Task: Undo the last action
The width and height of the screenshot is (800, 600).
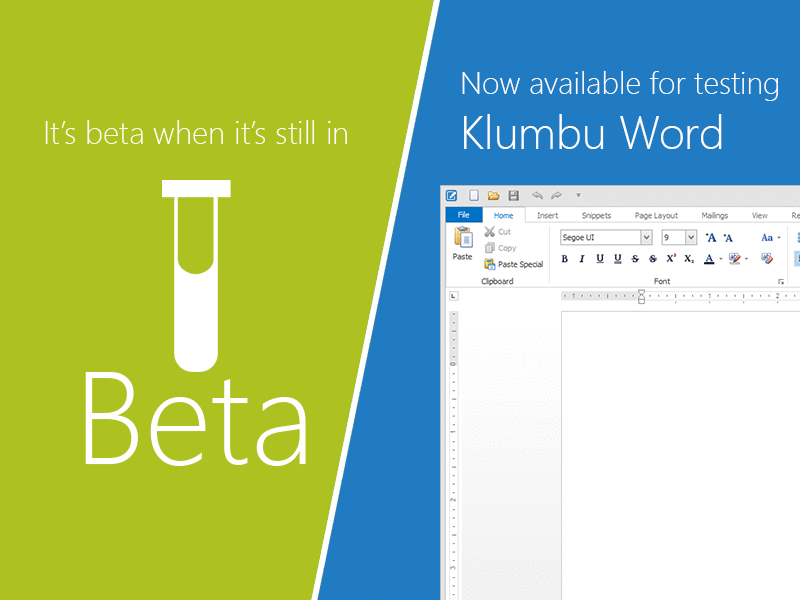Action: pyautogui.click(x=537, y=195)
